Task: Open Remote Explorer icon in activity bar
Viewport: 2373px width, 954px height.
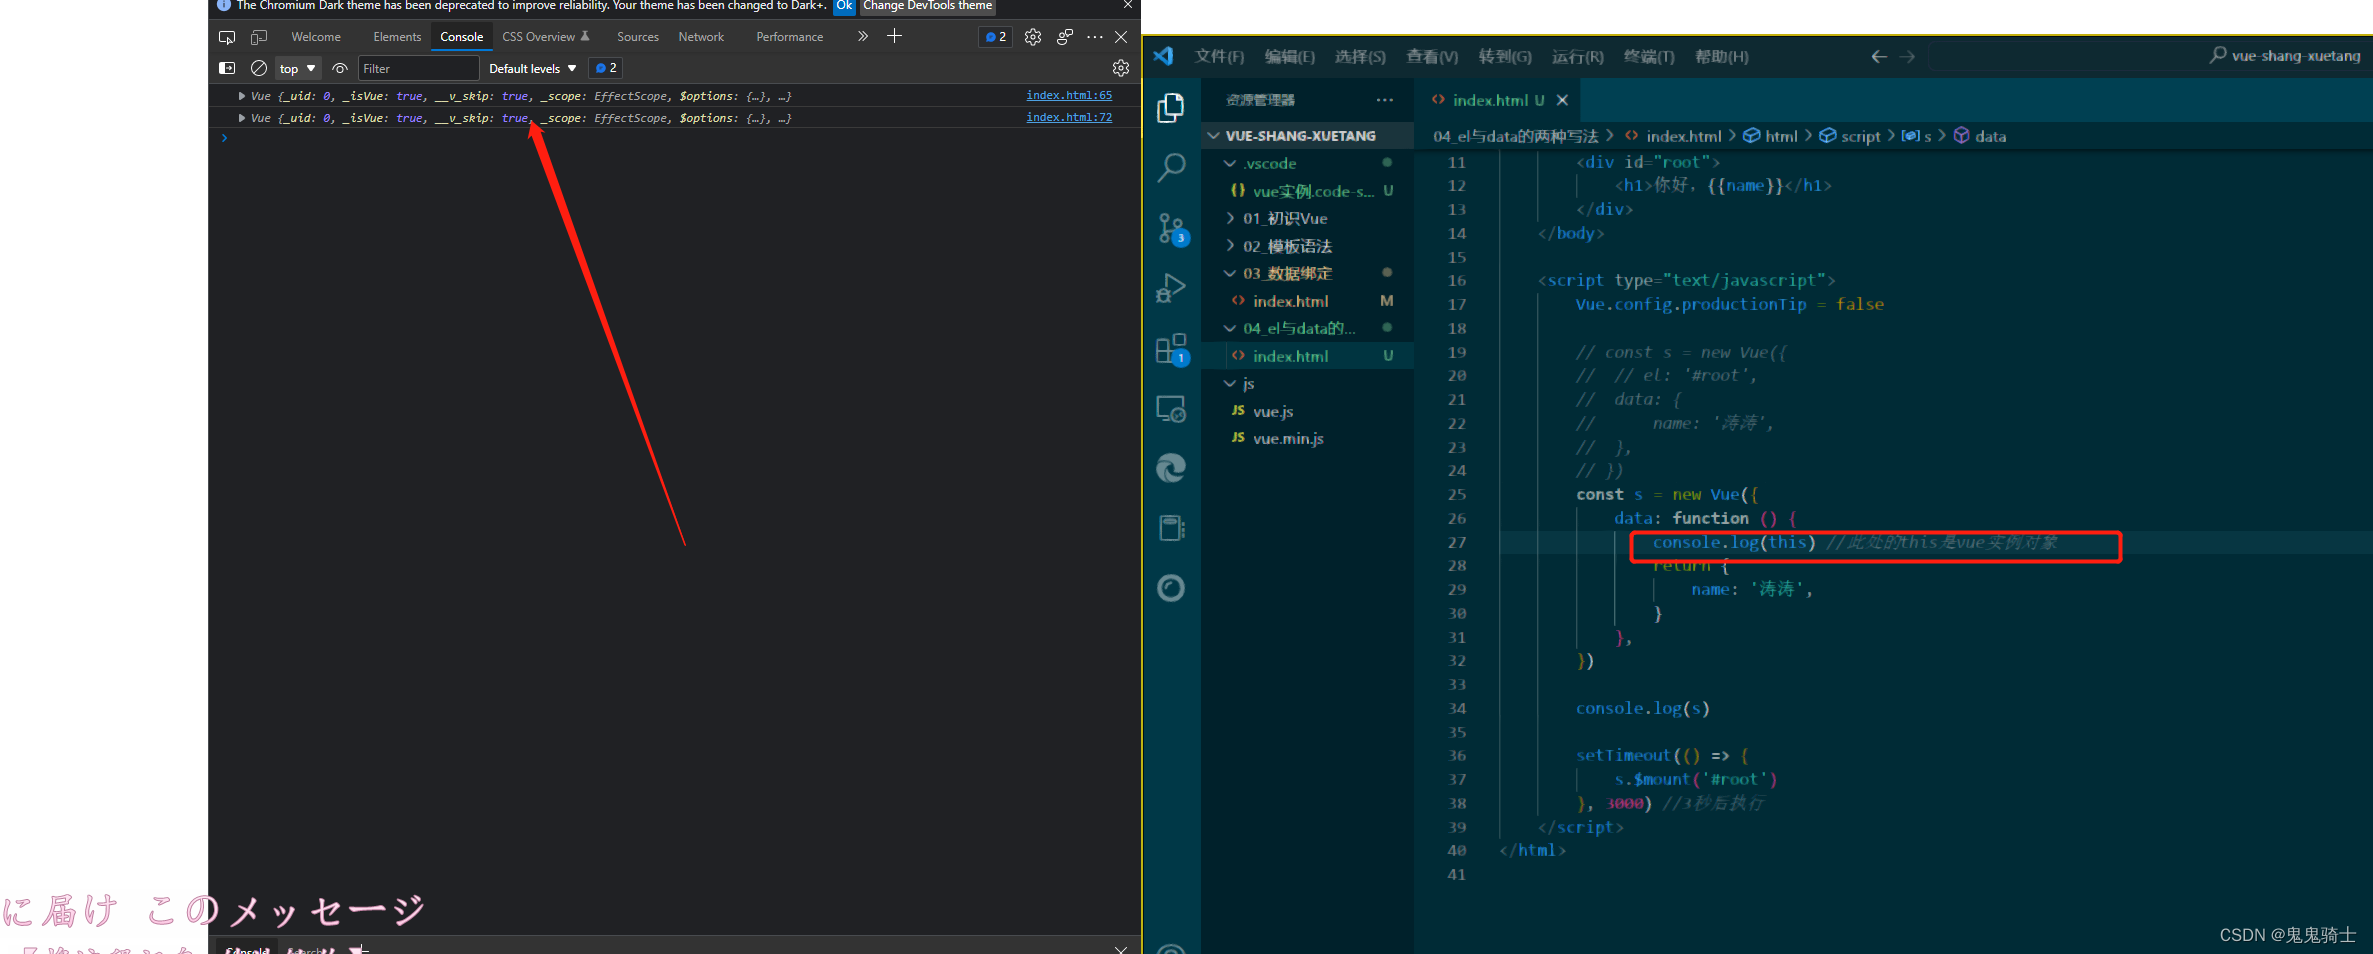Action: point(1171,408)
